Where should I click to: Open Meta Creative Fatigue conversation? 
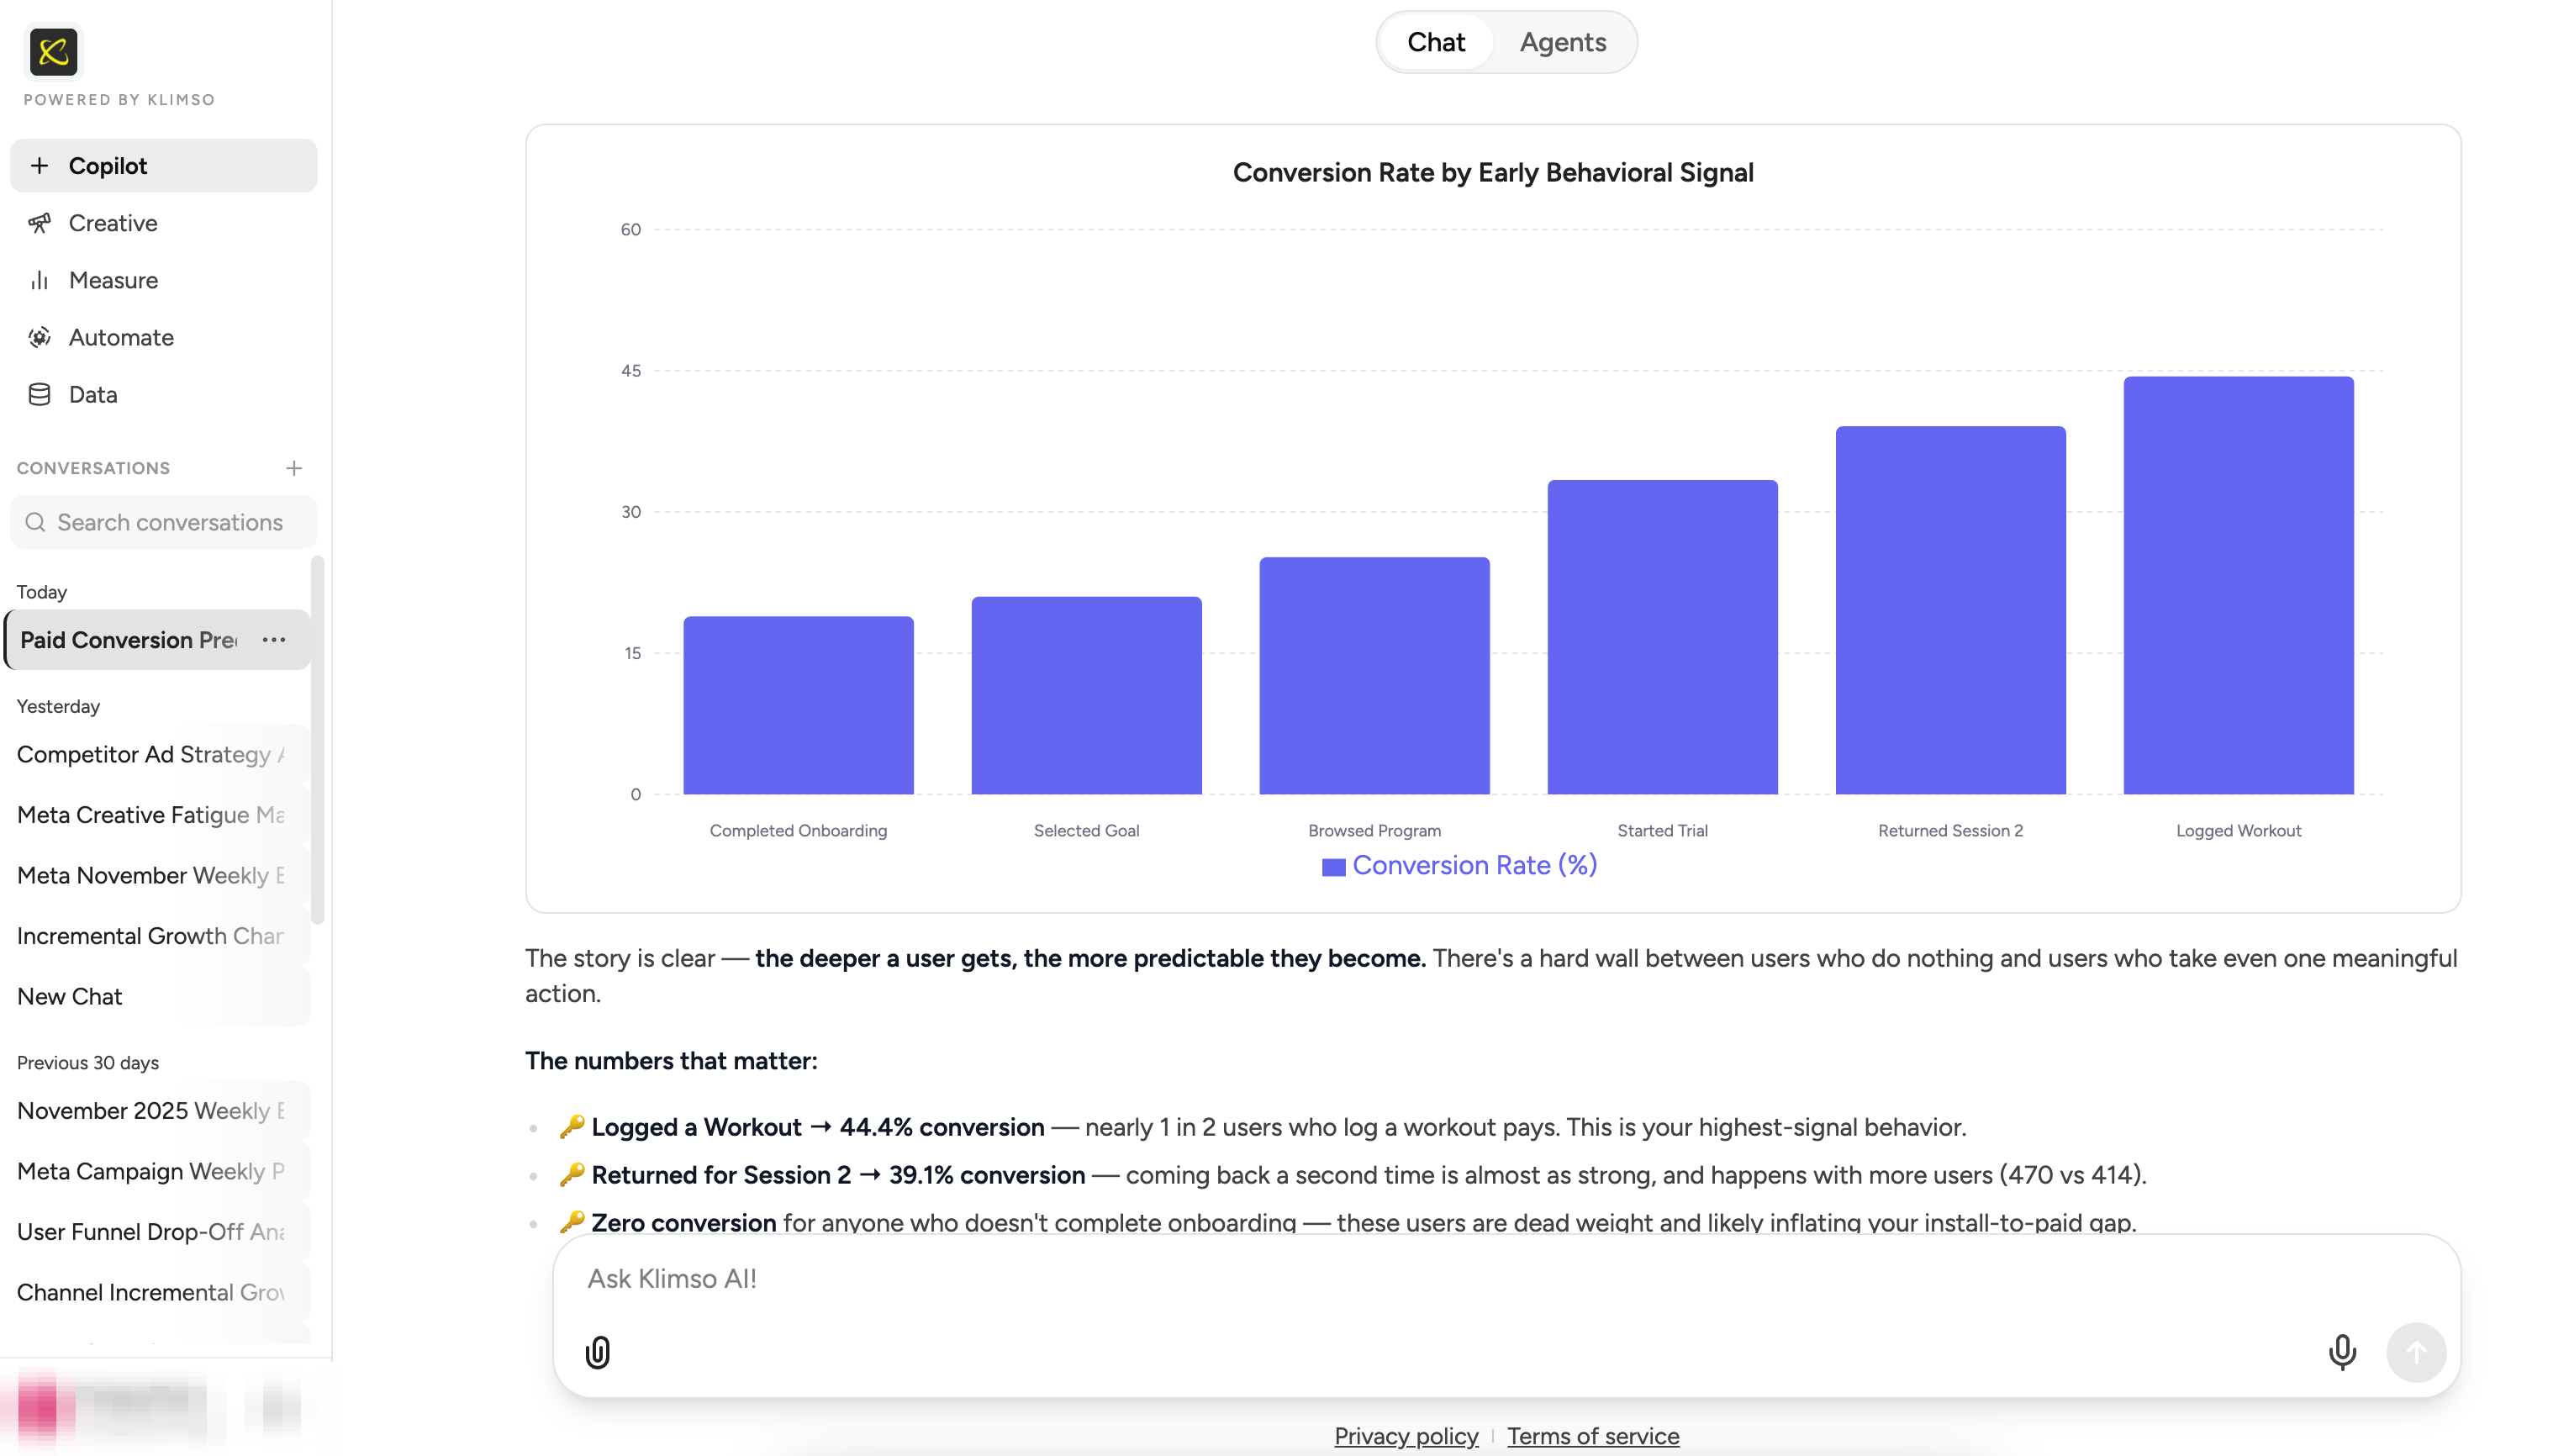157,815
